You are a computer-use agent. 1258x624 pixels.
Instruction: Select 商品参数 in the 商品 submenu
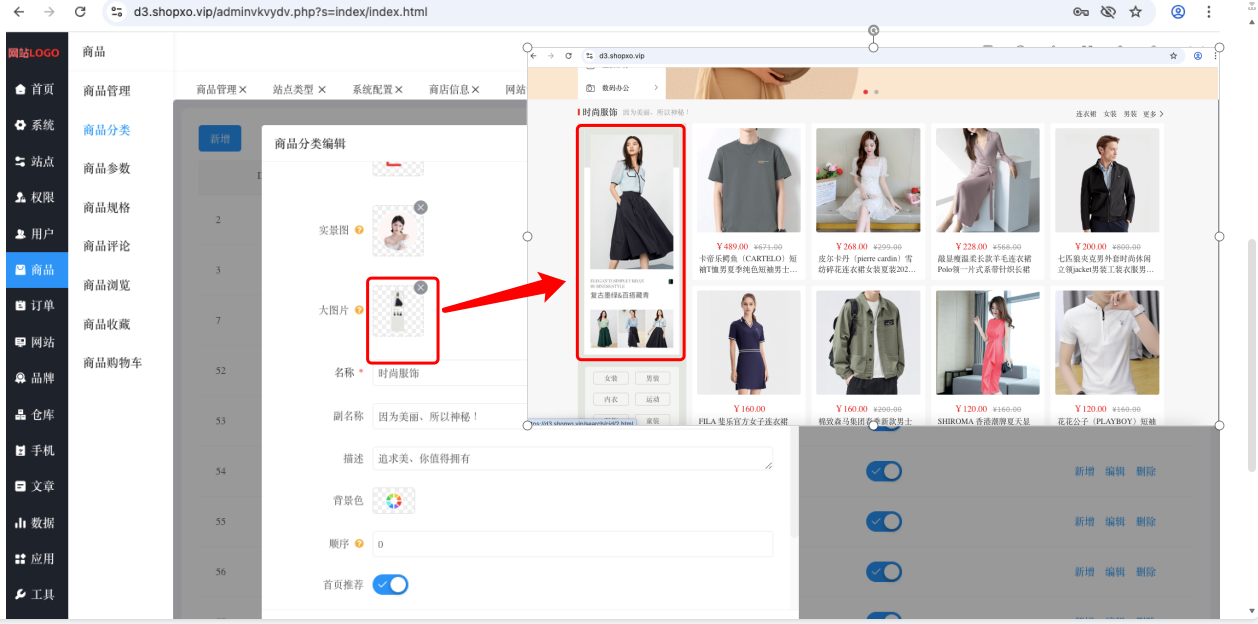(x=107, y=168)
